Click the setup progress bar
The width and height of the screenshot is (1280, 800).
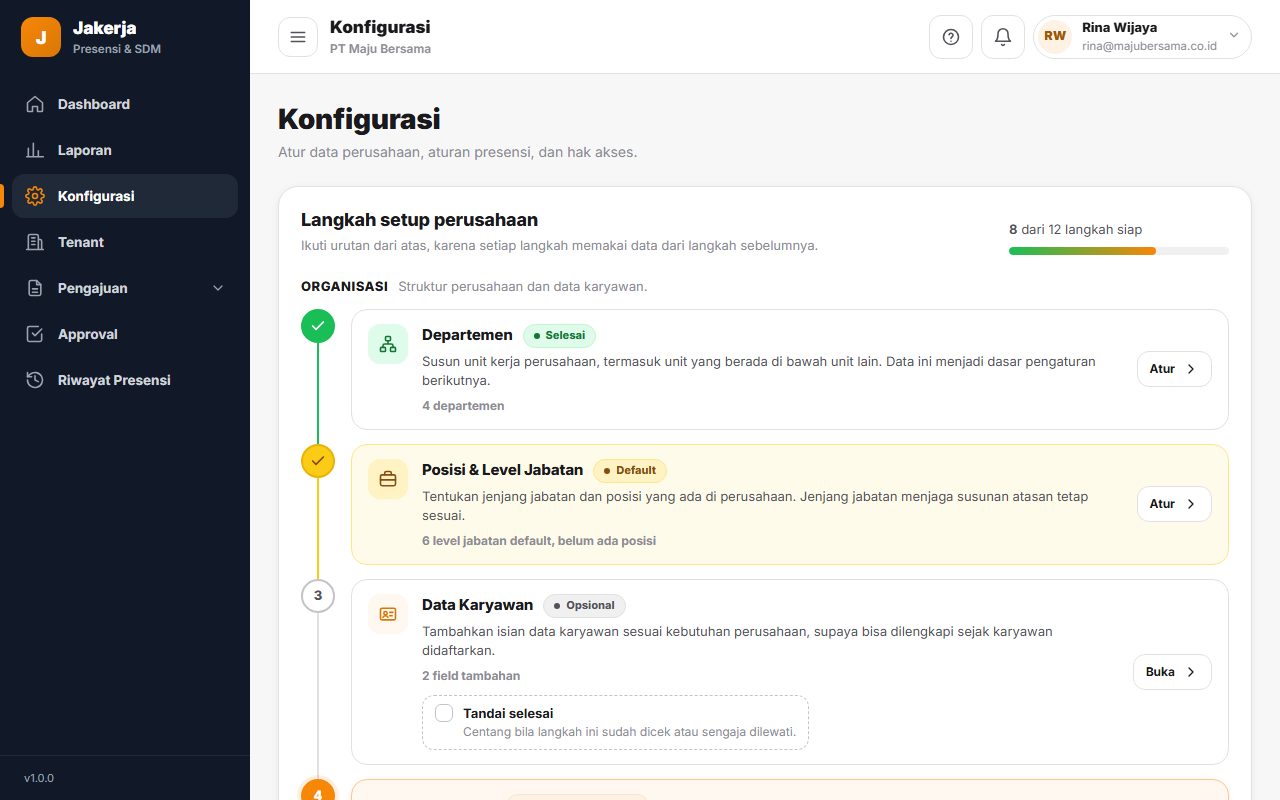pos(1119,251)
